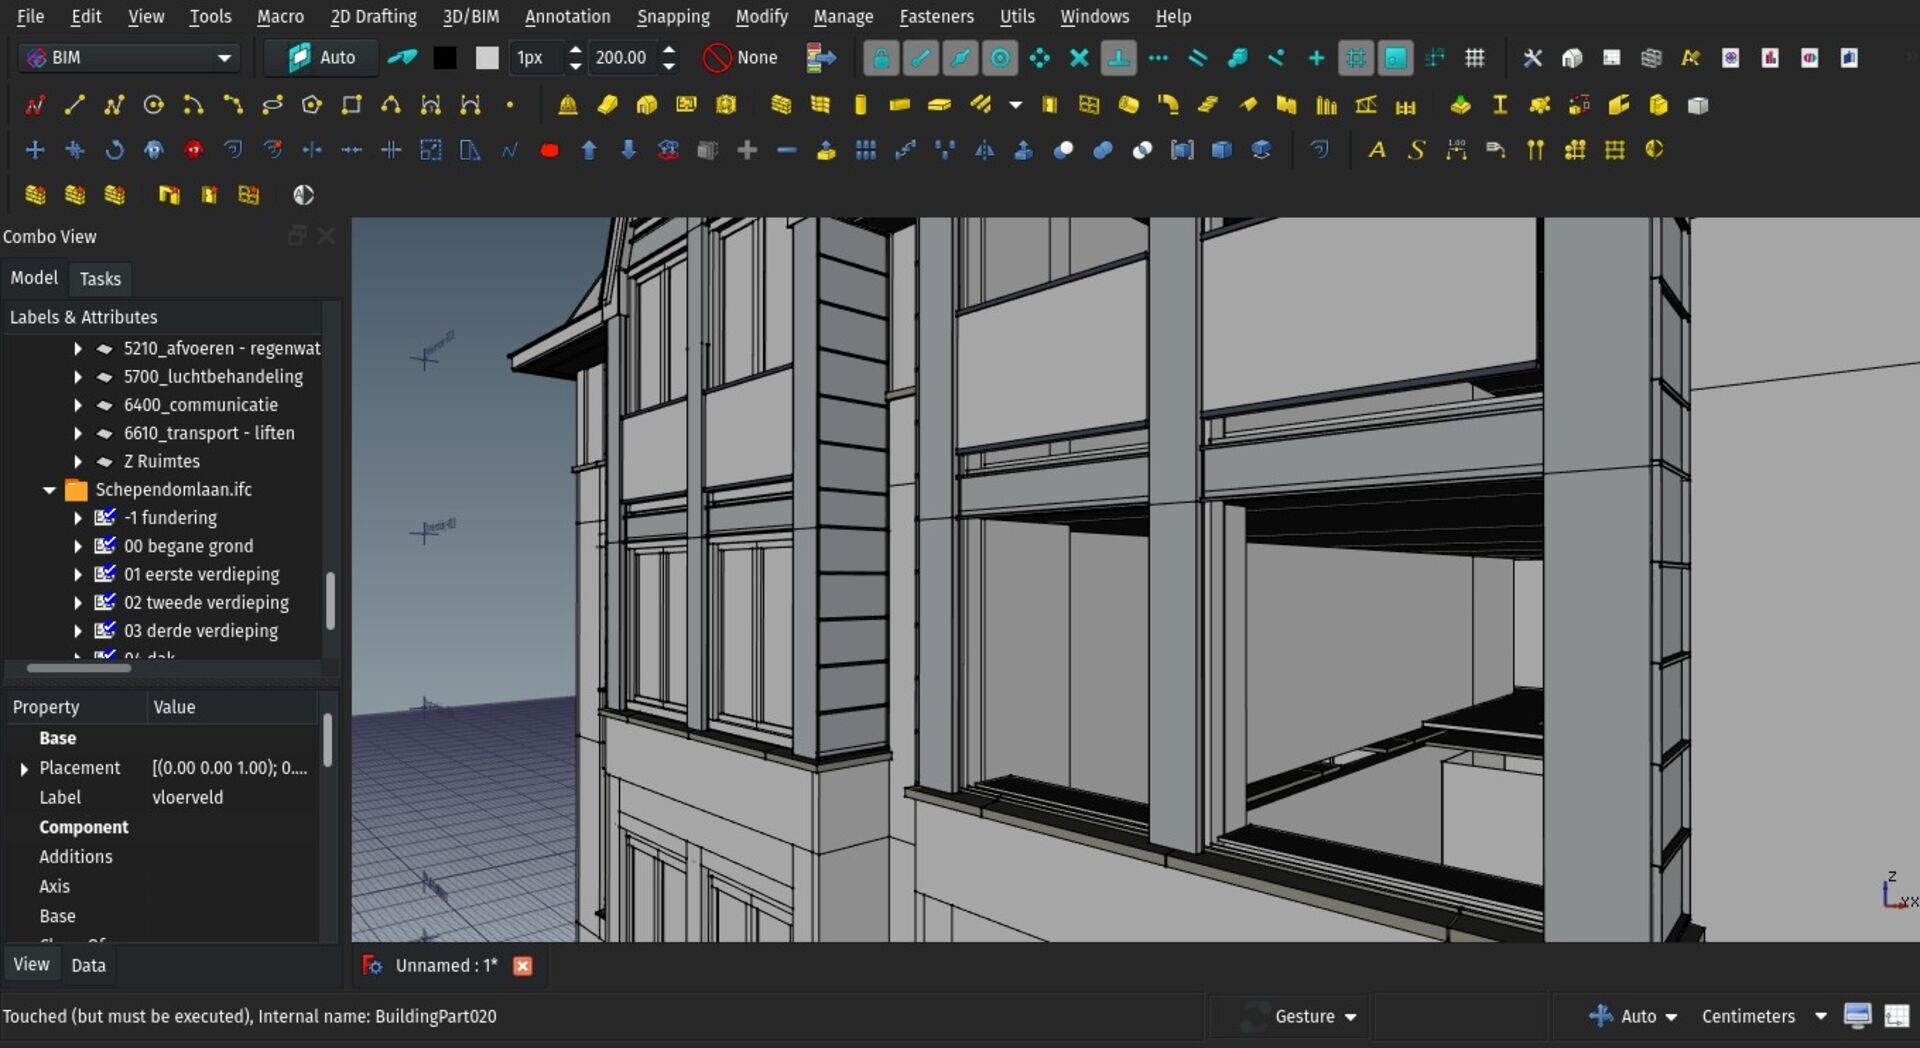This screenshot has height=1048, width=1920.
Task: Select the Point tool
Action: click(510, 105)
